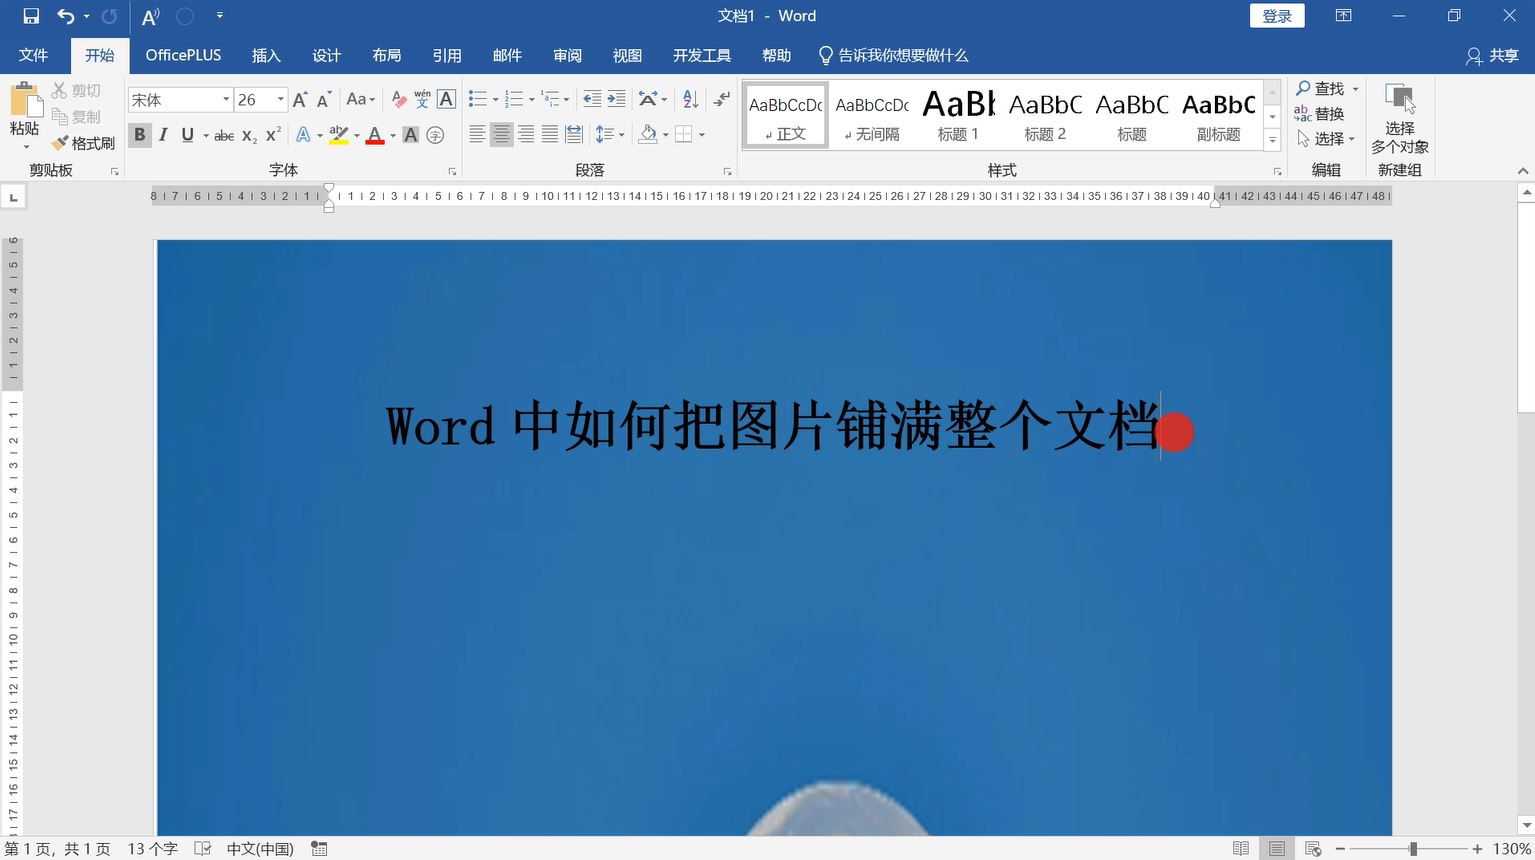Justify paragraph text
The height and width of the screenshot is (860, 1535).
(550, 135)
